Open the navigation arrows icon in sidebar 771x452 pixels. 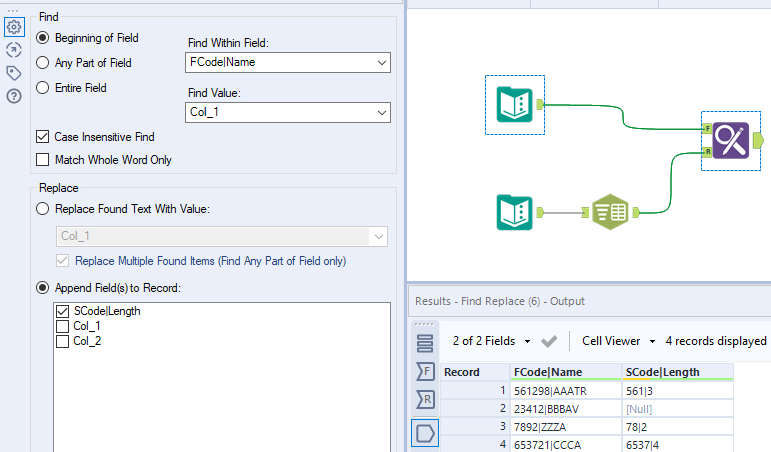click(14, 50)
